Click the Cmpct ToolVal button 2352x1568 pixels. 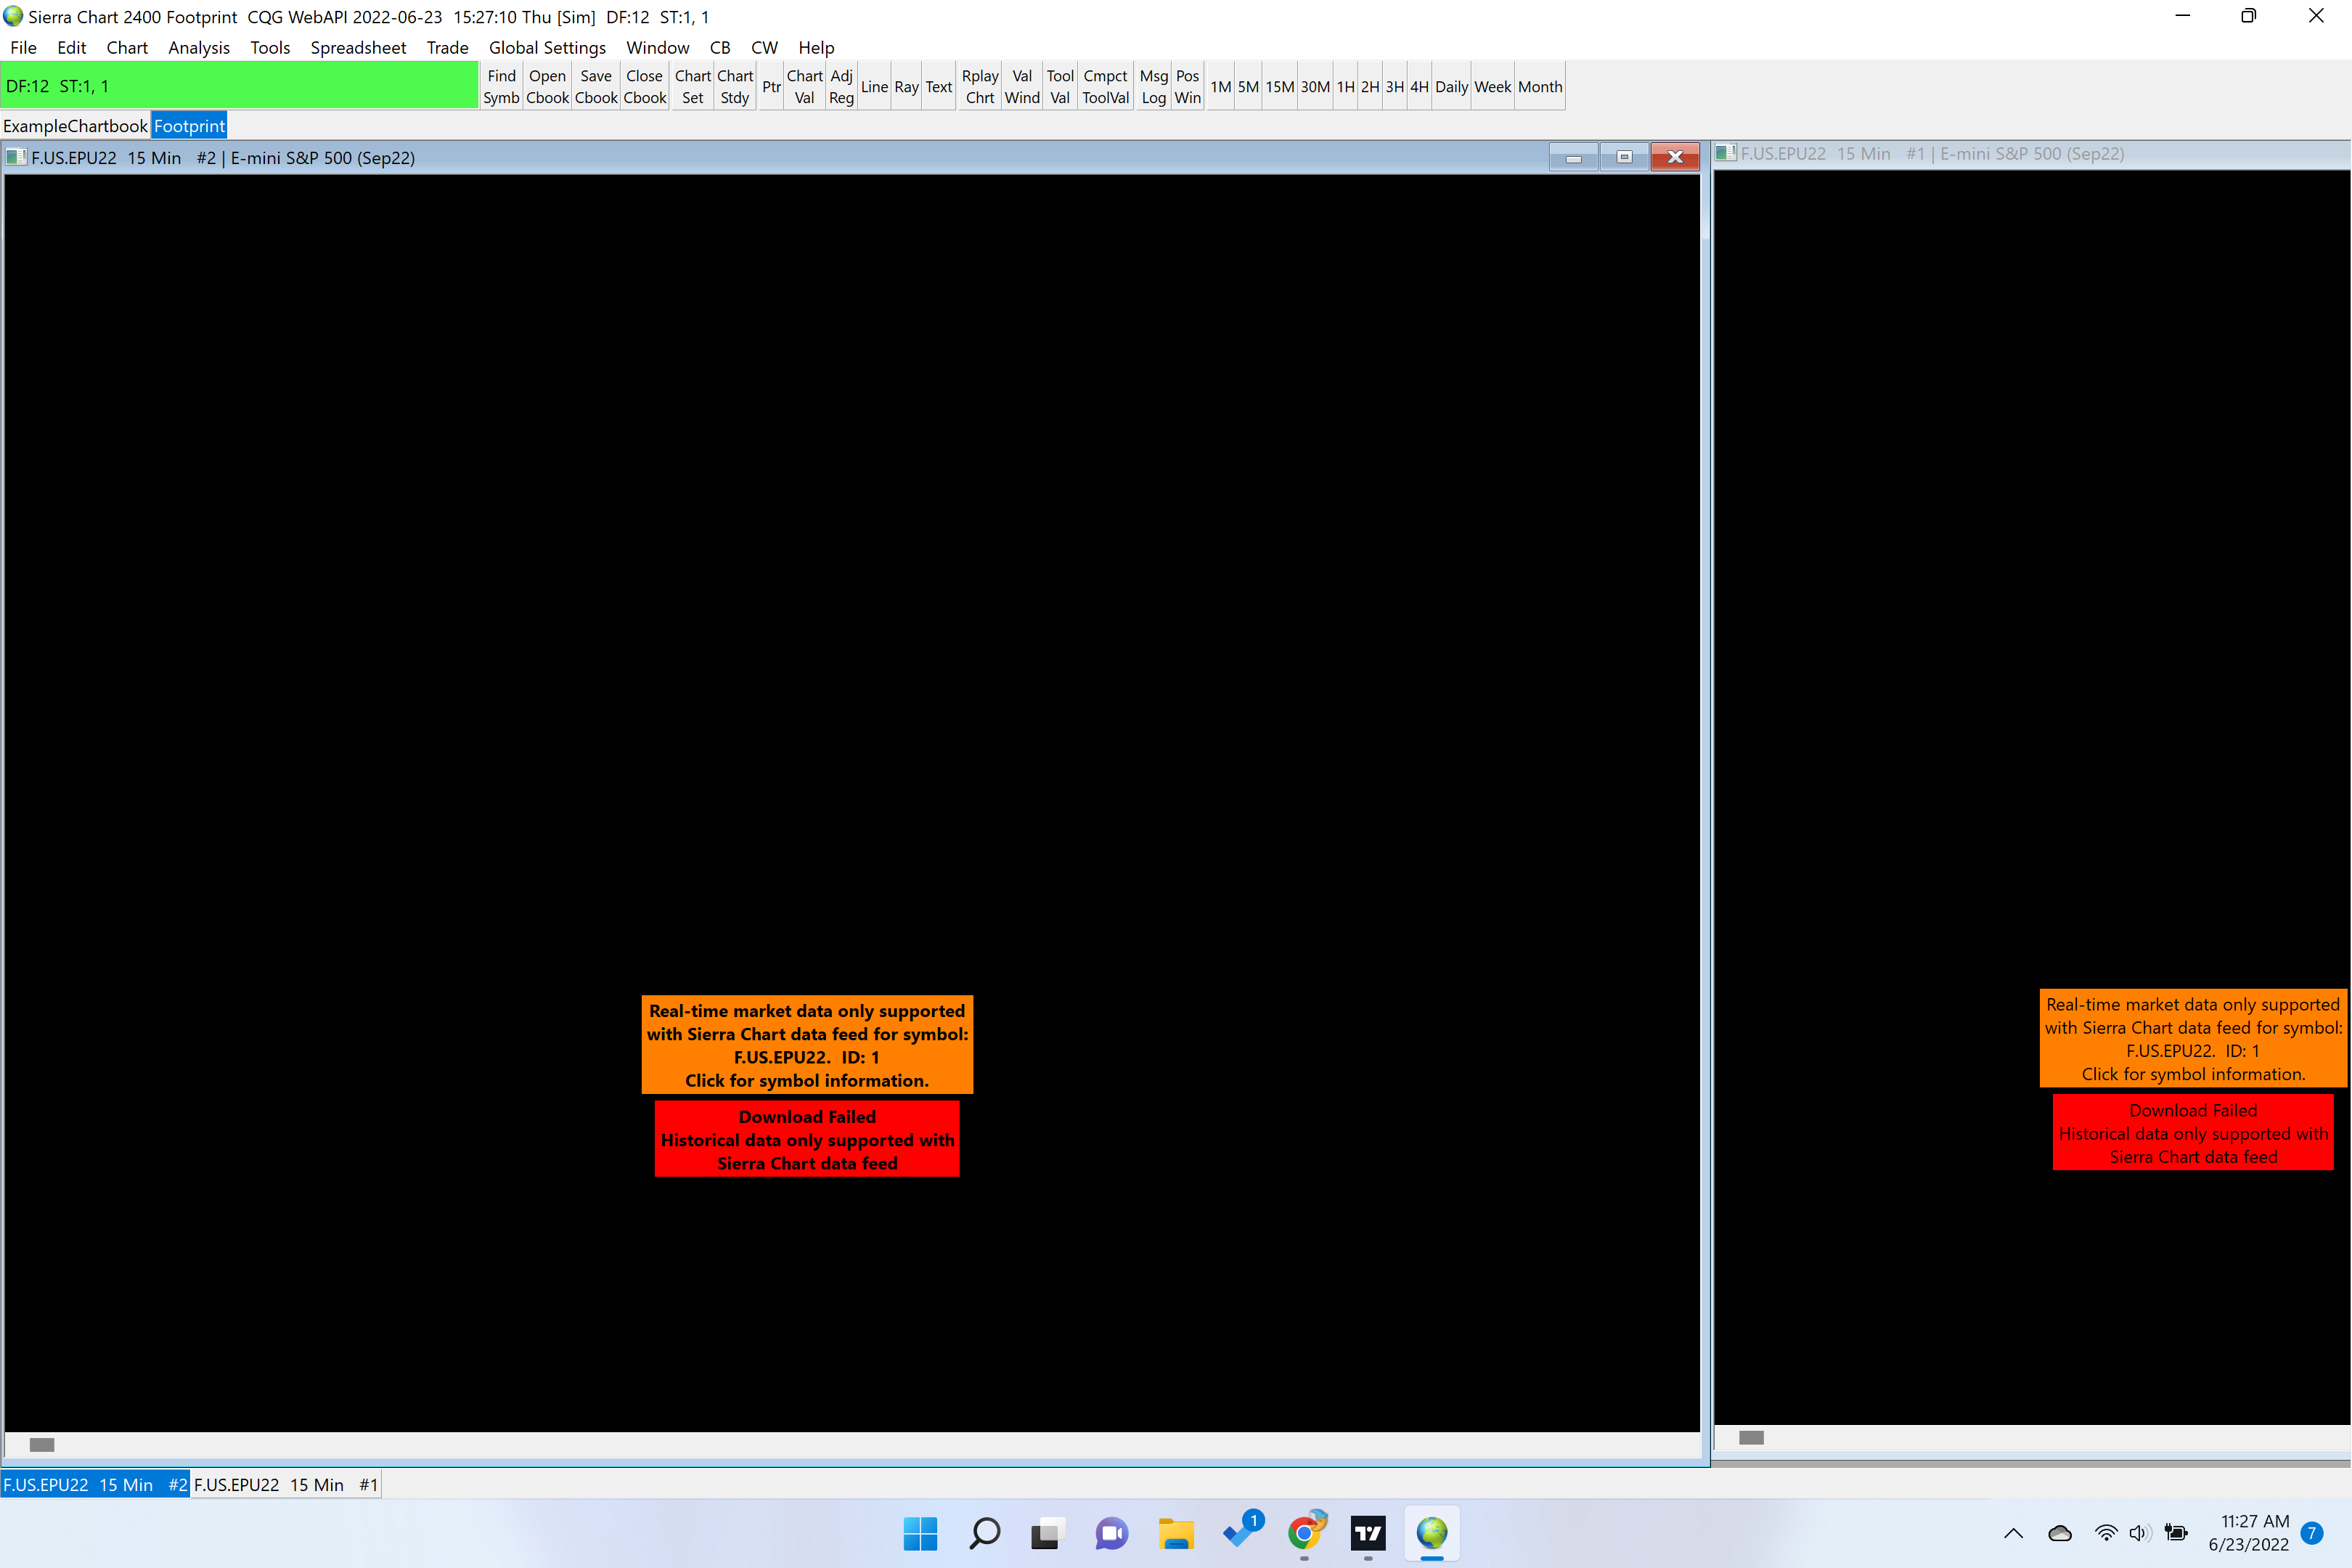tap(1105, 86)
